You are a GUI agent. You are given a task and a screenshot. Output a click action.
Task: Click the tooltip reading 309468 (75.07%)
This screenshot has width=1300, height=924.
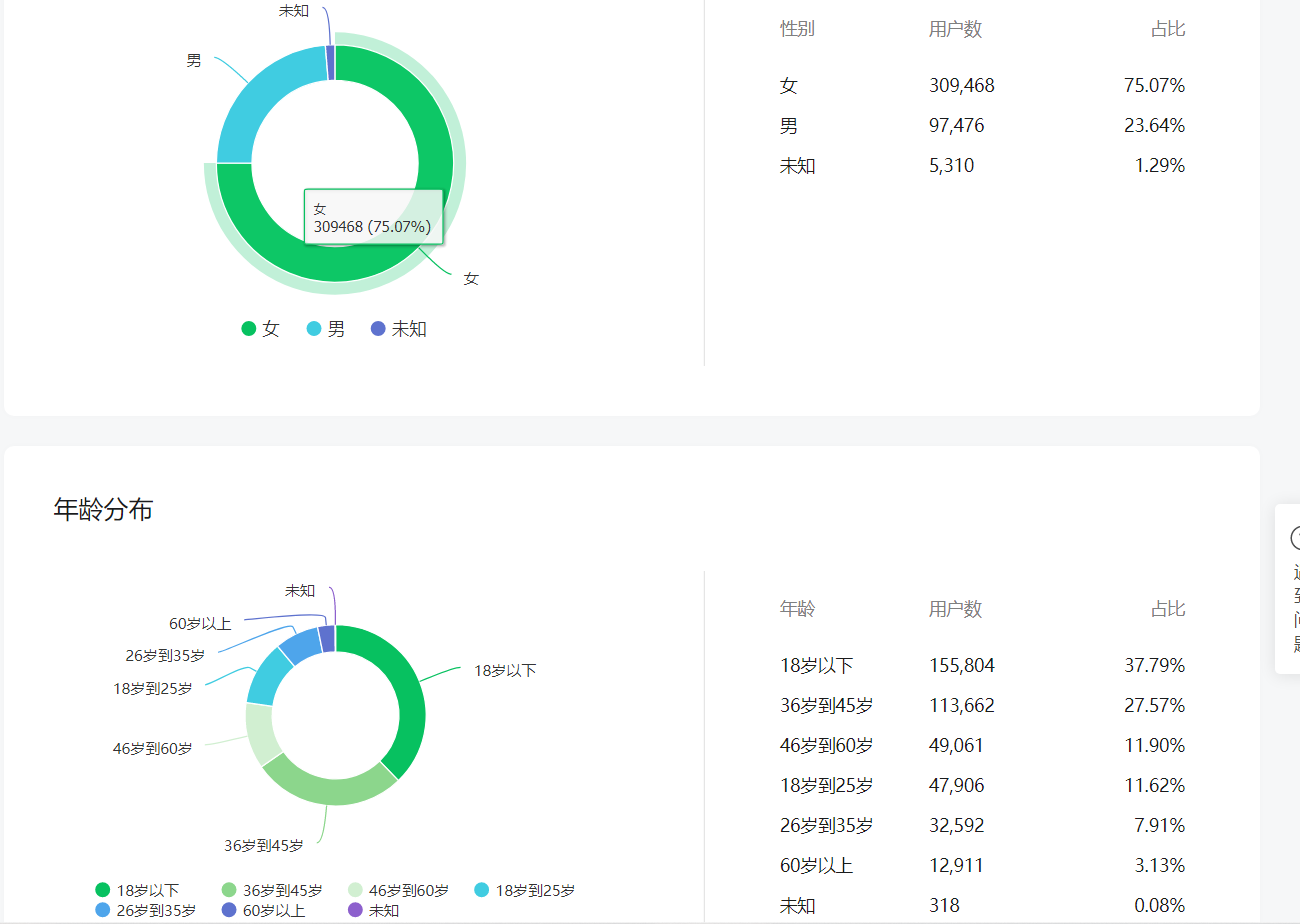point(373,217)
